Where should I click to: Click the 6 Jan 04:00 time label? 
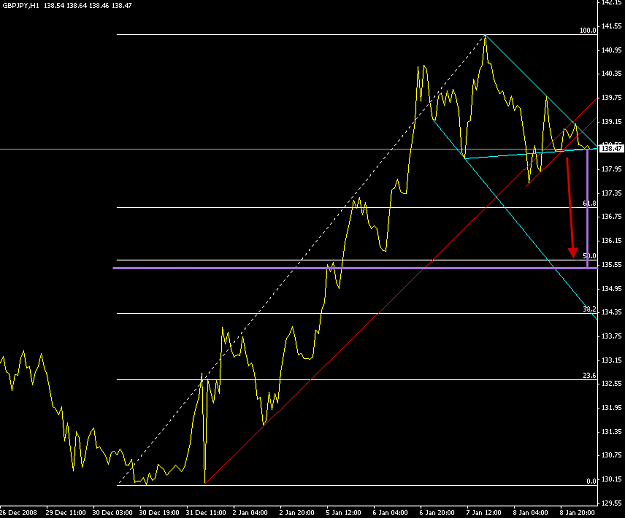(x=390, y=512)
